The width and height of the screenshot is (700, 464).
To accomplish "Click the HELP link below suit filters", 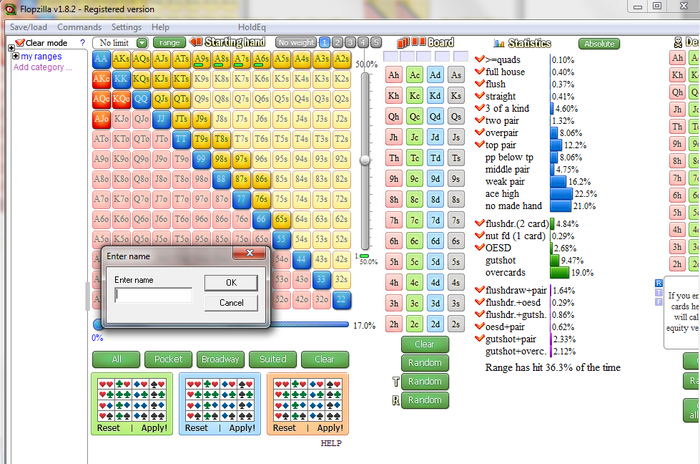I will click(331, 443).
